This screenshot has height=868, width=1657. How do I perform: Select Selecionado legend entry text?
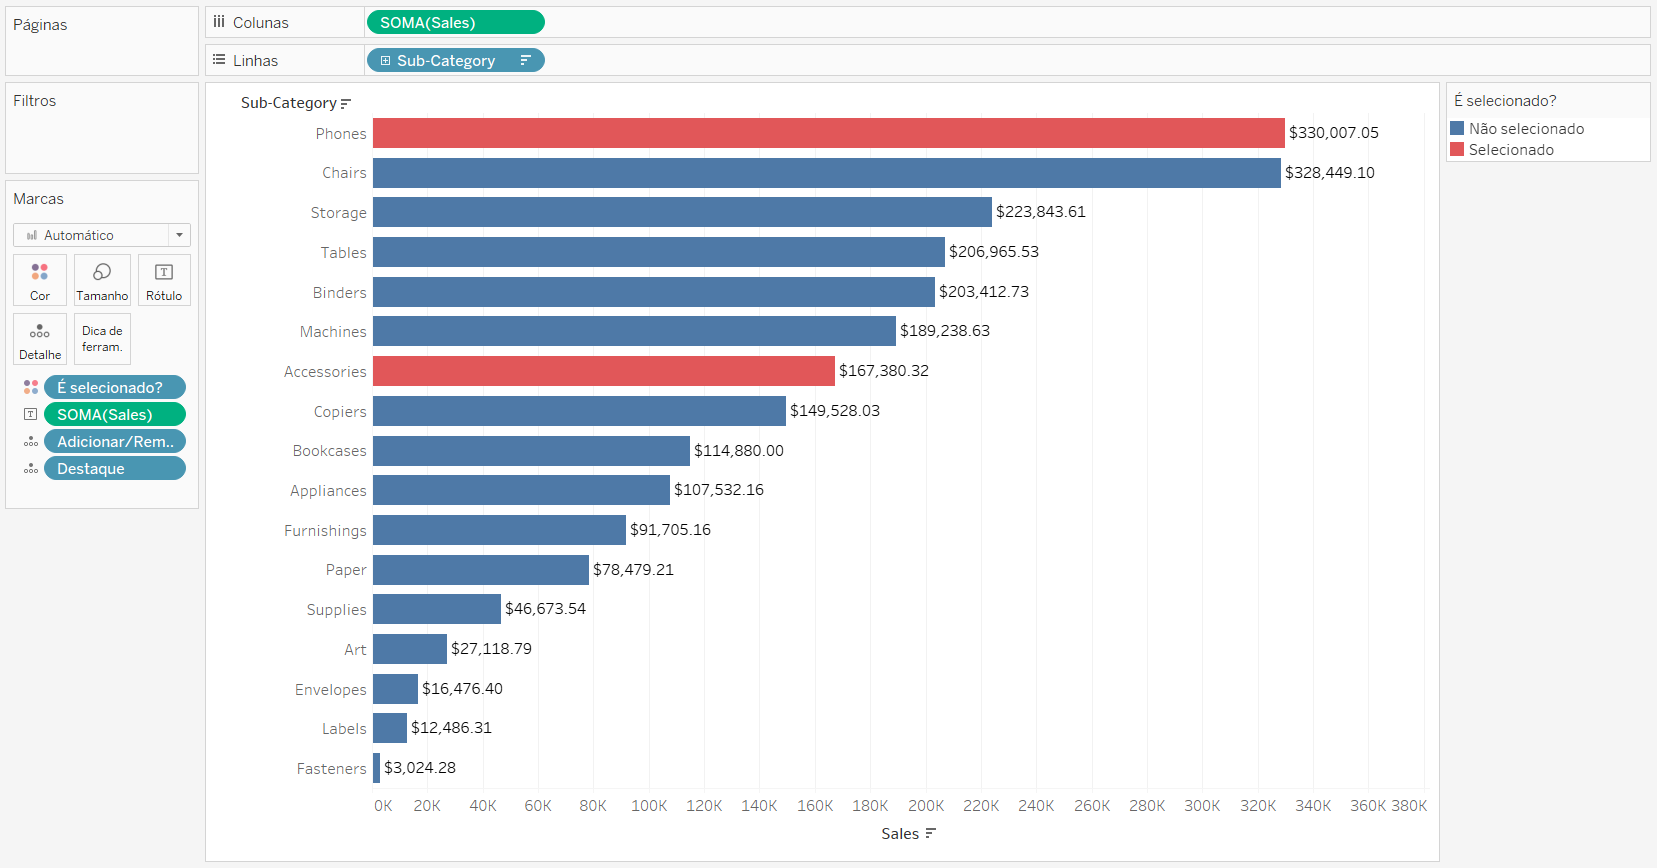coord(1511,149)
